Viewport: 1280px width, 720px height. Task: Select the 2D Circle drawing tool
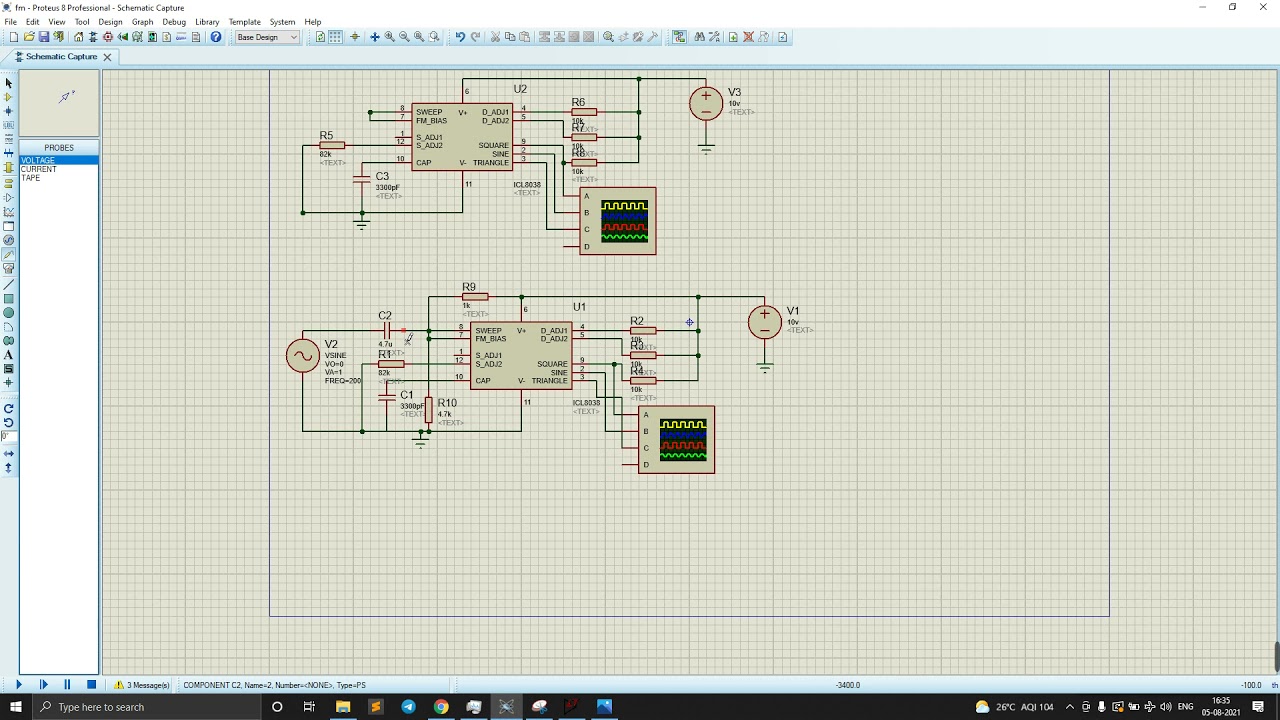click(9, 313)
